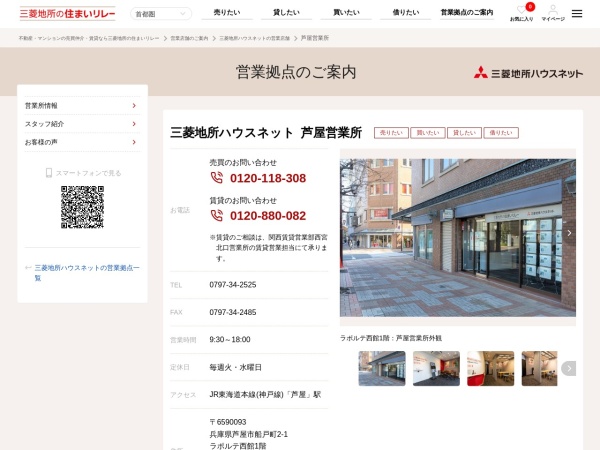Open the My Page user icon
Viewport: 600px width, 450px height.
[x=553, y=9]
